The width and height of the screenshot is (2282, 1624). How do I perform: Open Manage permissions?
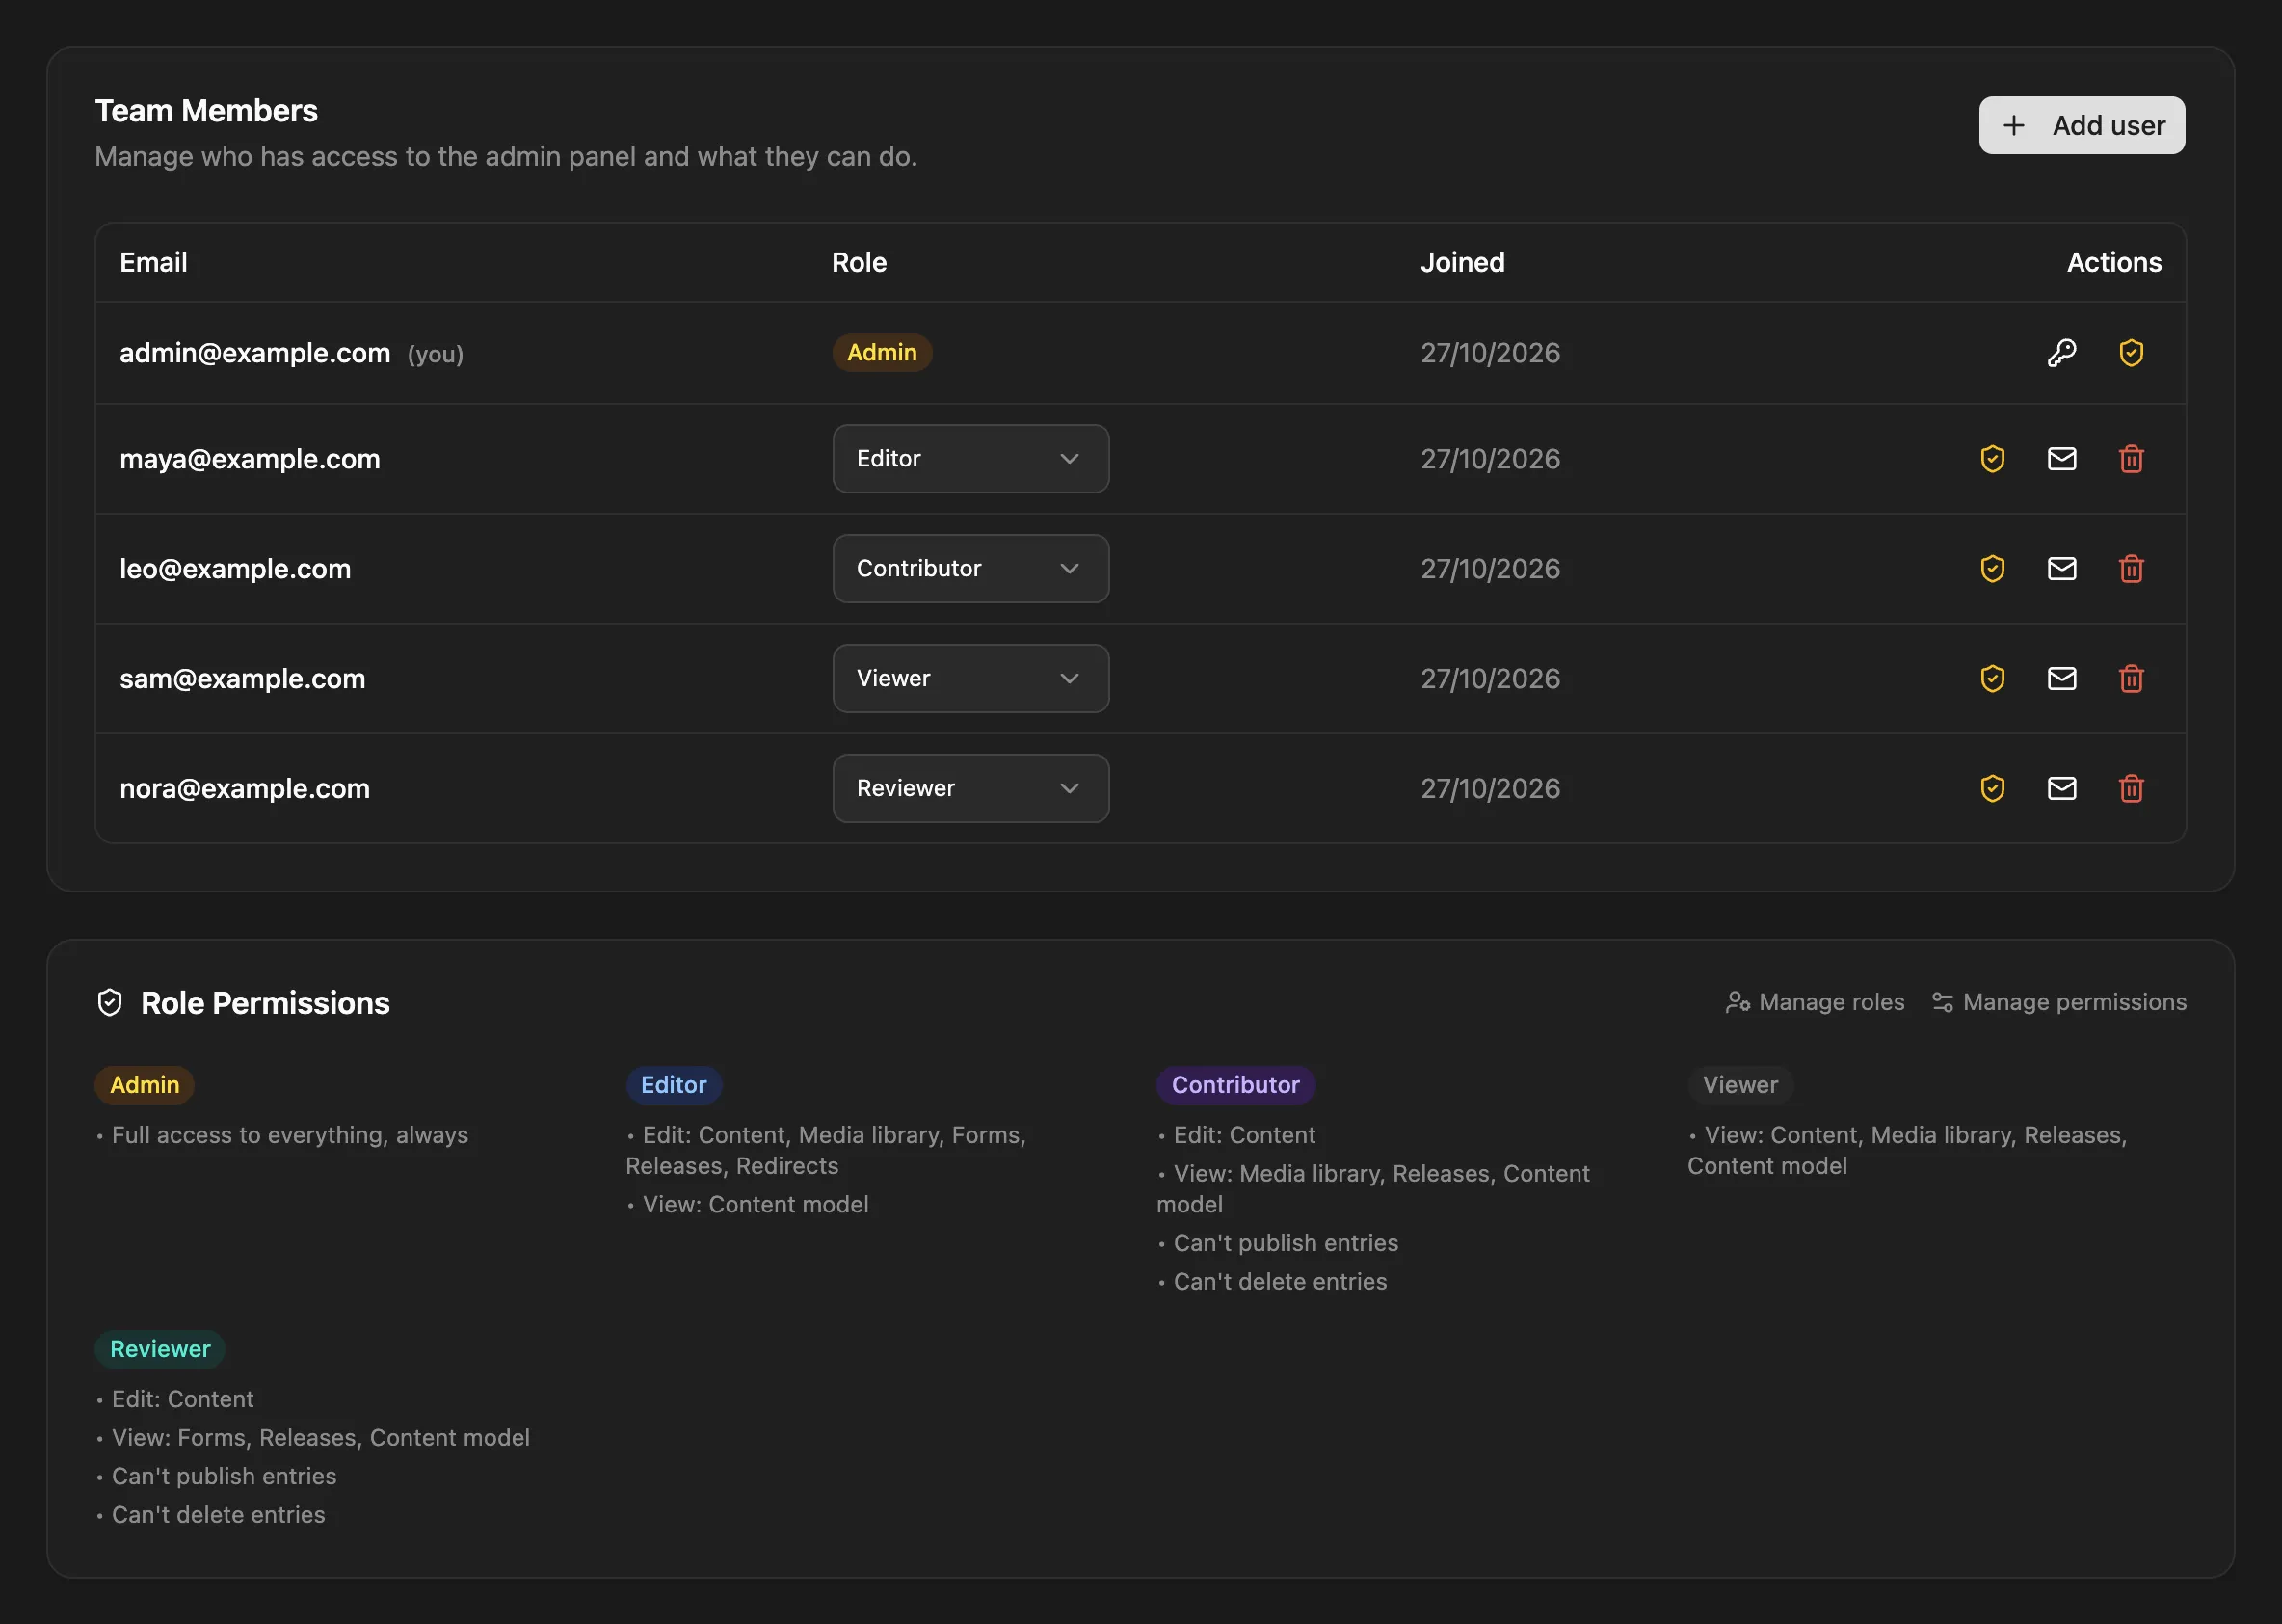2058,1002
